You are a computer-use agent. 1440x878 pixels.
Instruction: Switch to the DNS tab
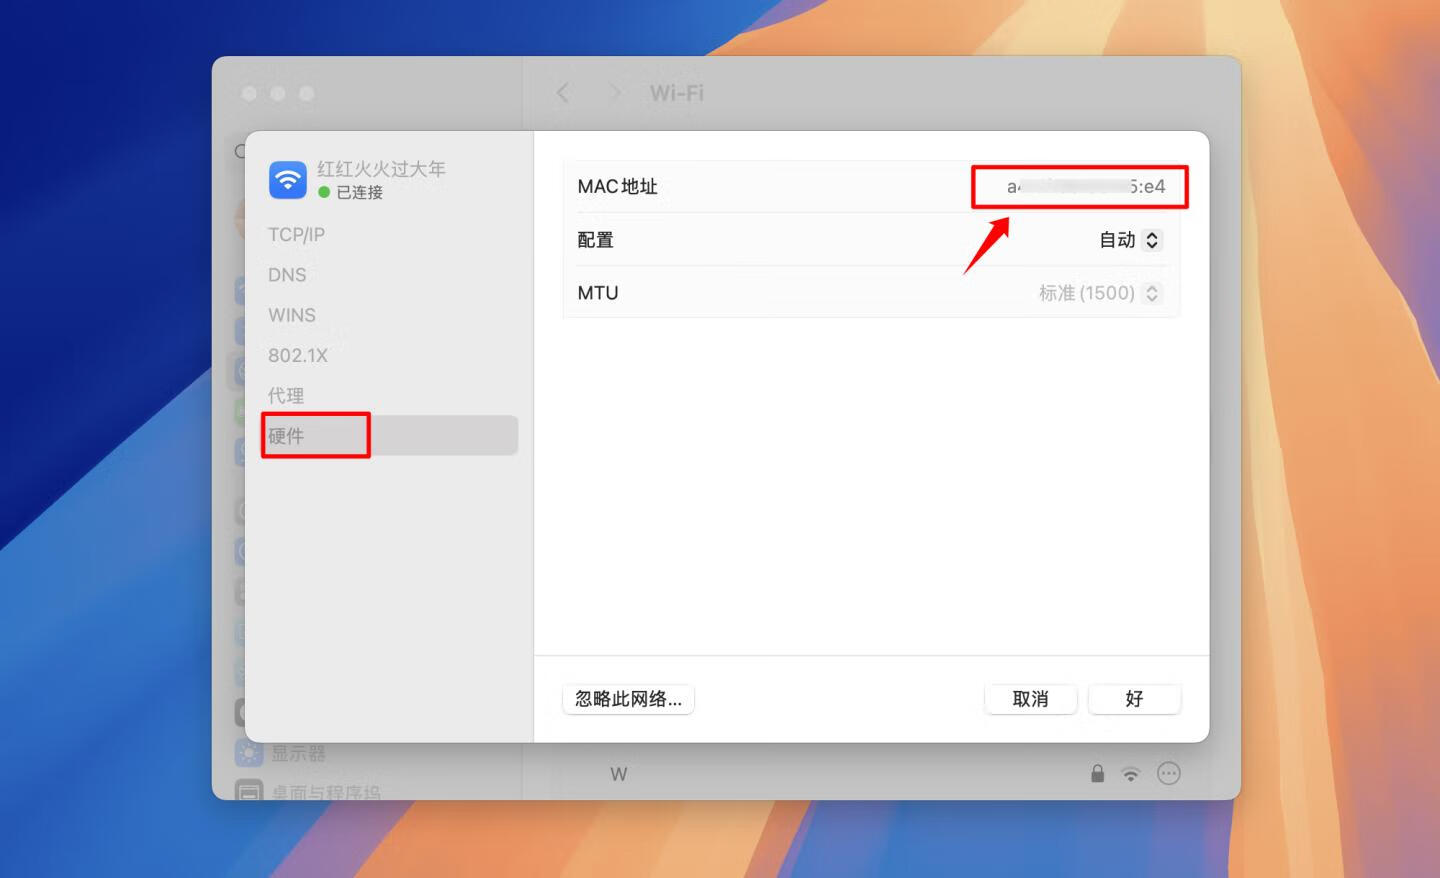click(x=287, y=274)
